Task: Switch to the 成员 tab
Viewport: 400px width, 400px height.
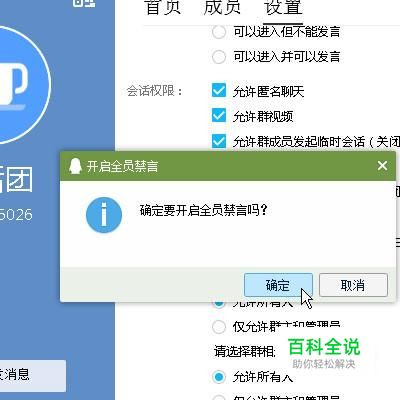Action: [222, 7]
